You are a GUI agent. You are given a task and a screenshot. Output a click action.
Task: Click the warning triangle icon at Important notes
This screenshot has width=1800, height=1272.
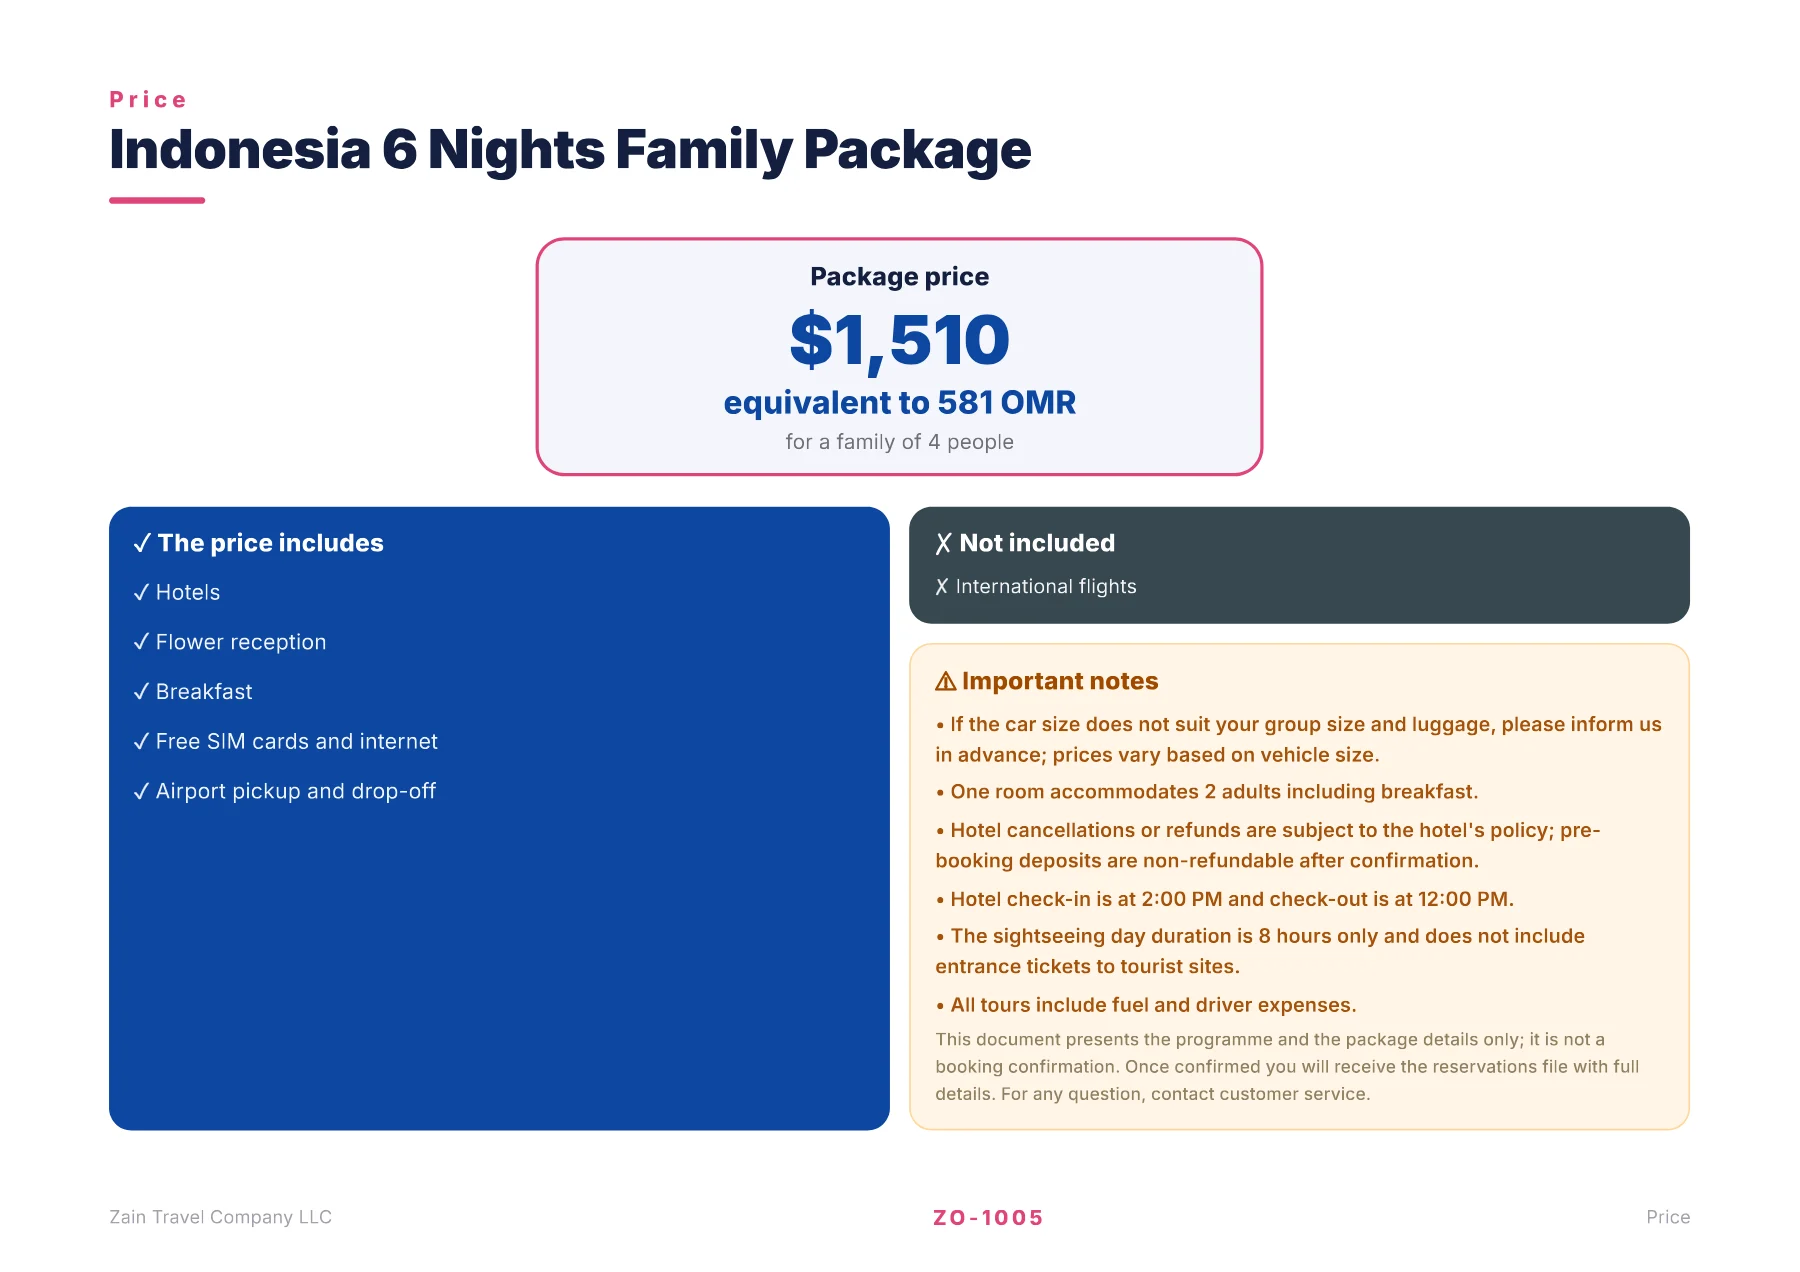[946, 681]
